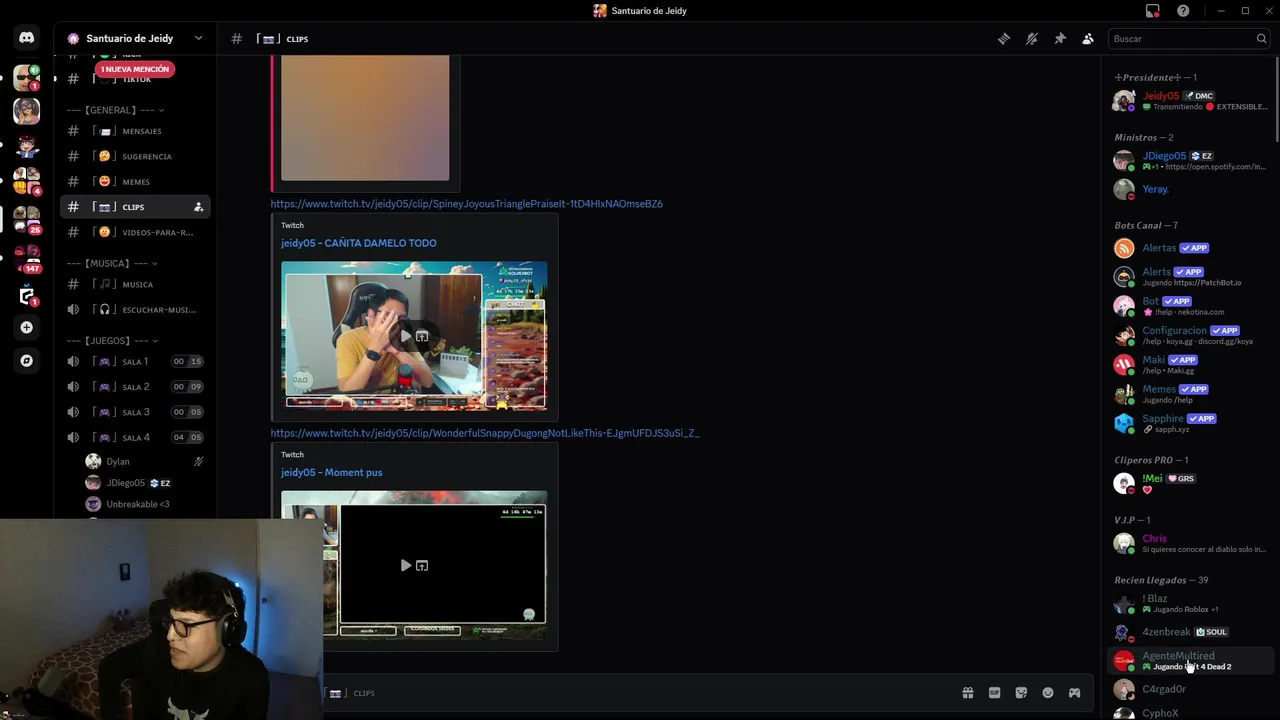Collapse the JUEGOS category

pyautogui.click(x=112, y=340)
